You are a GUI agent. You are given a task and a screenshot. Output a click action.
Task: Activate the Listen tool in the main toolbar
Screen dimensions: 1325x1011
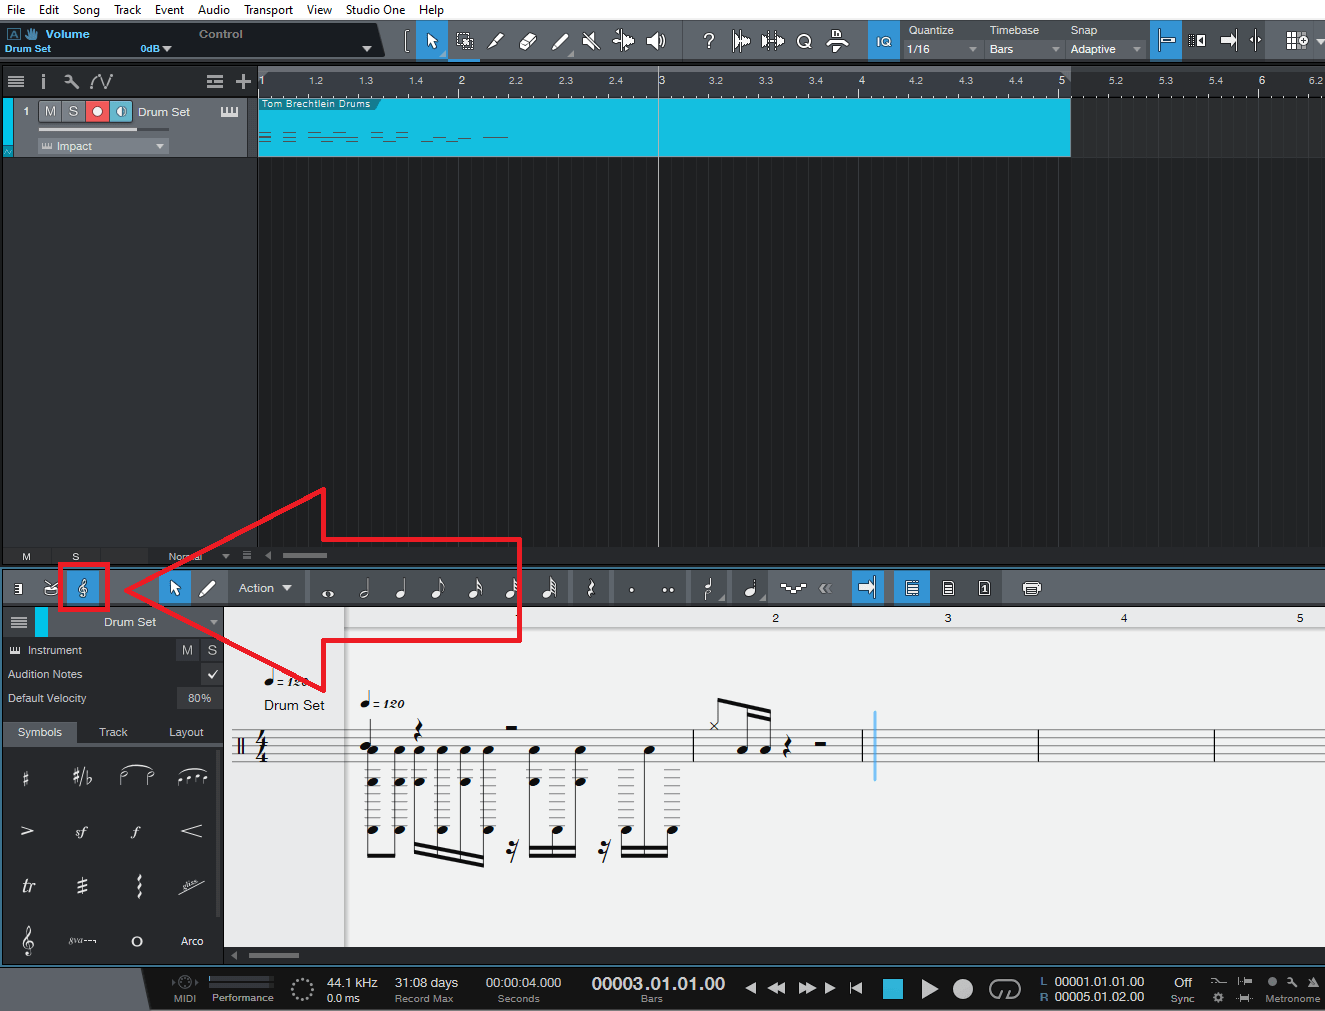point(656,40)
